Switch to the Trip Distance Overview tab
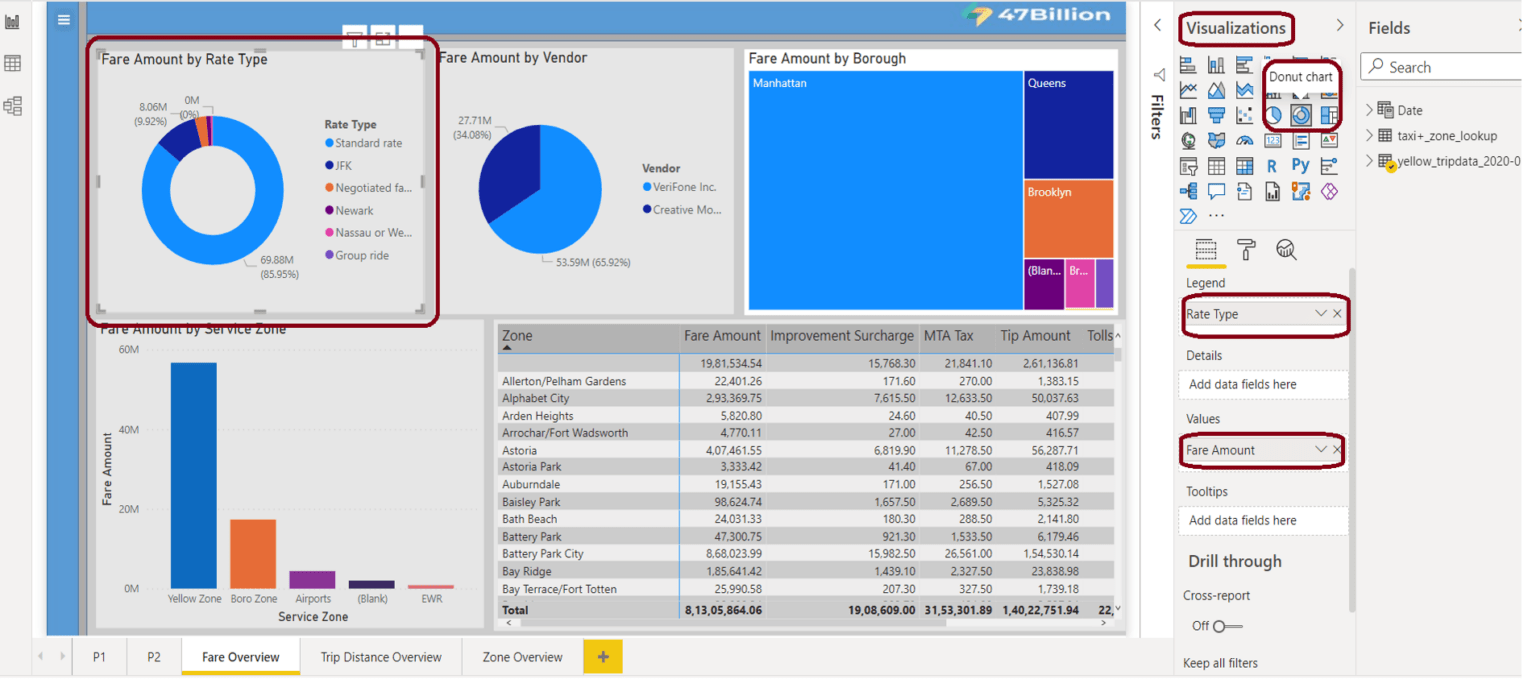The width and height of the screenshot is (1536, 692). click(x=381, y=657)
